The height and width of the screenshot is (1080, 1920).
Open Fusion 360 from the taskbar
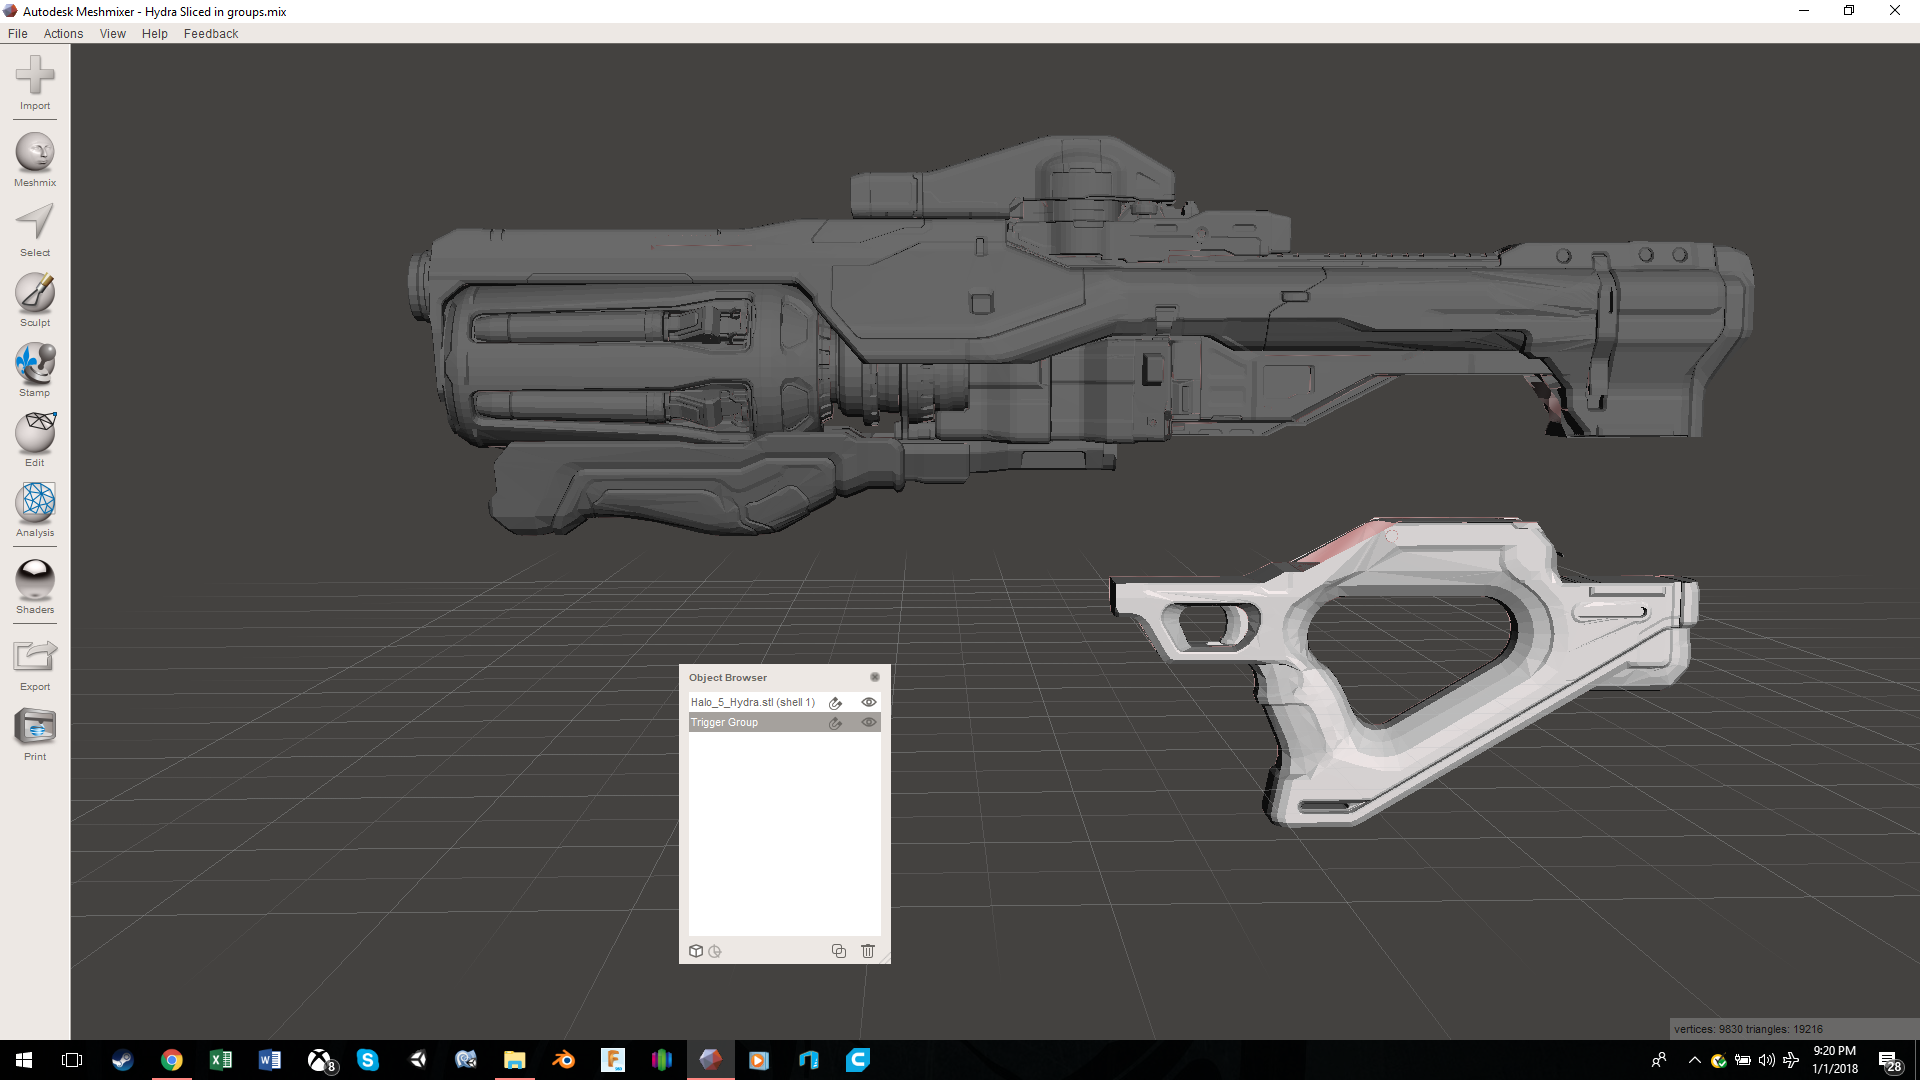coord(613,1060)
